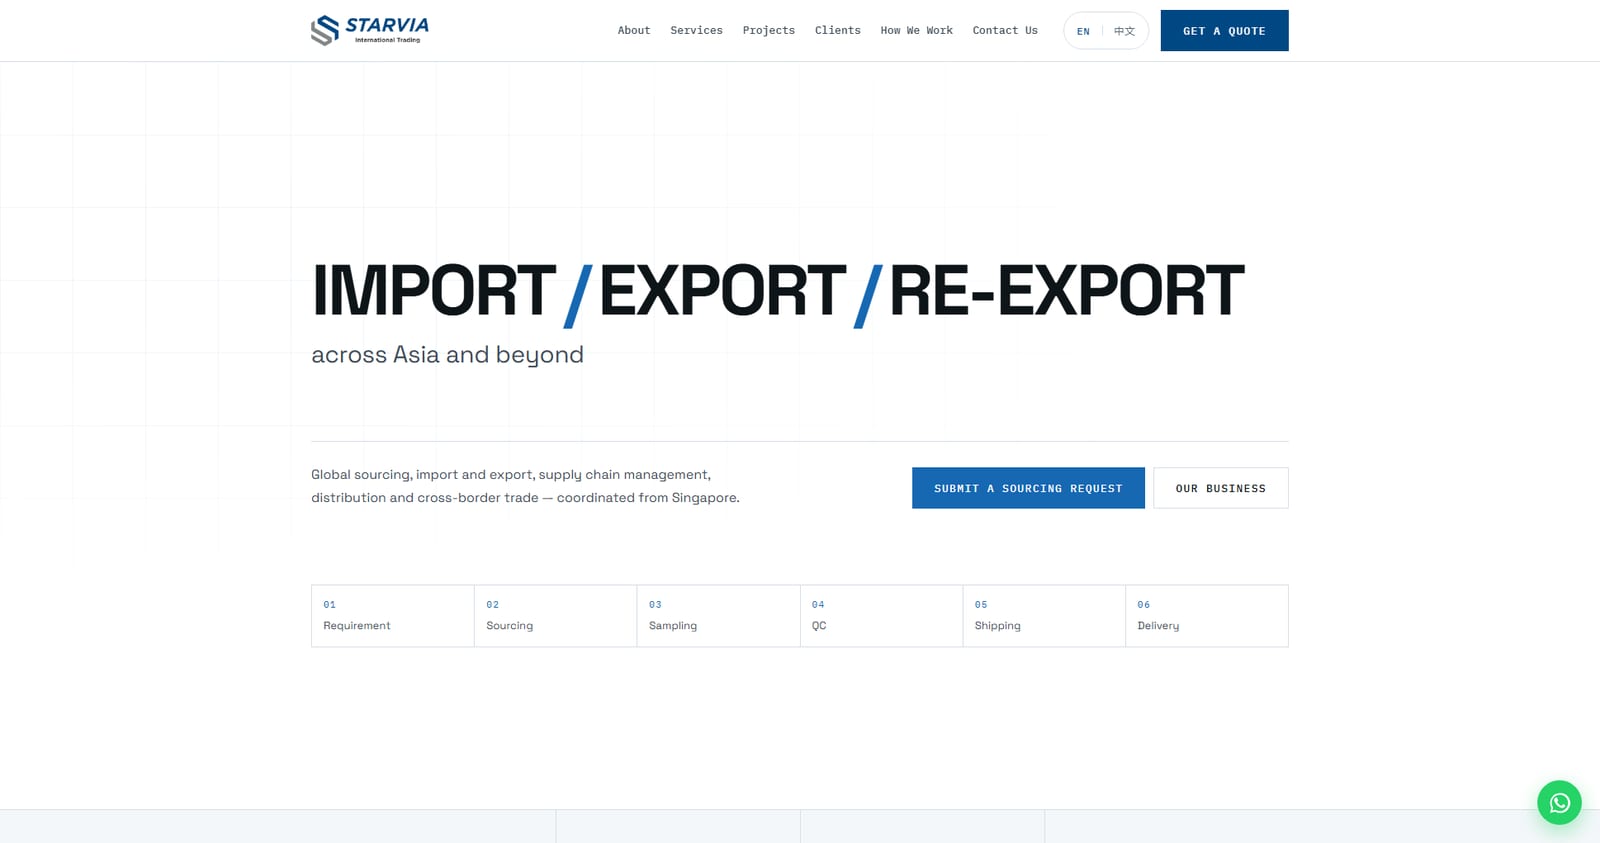The width and height of the screenshot is (1600, 843).
Task: Open the WhatsApp chat floating button
Action: (x=1559, y=802)
